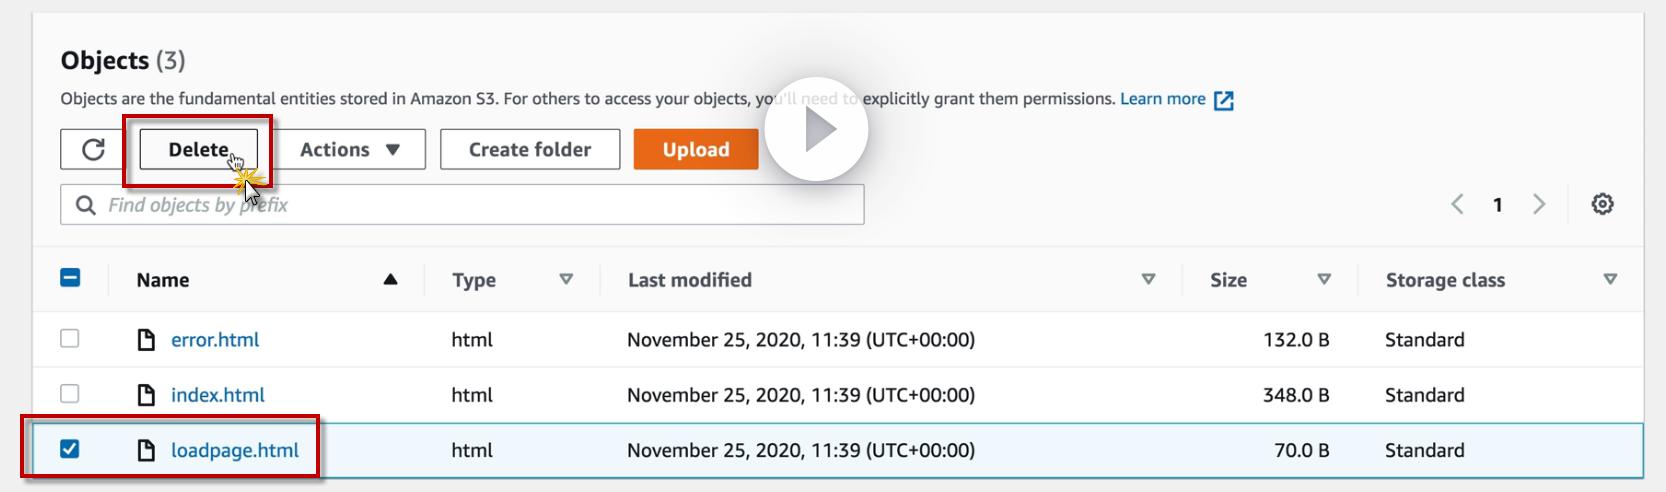Click the file icon next to index.html
This screenshot has width=1666, height=492.
(146, 395)
